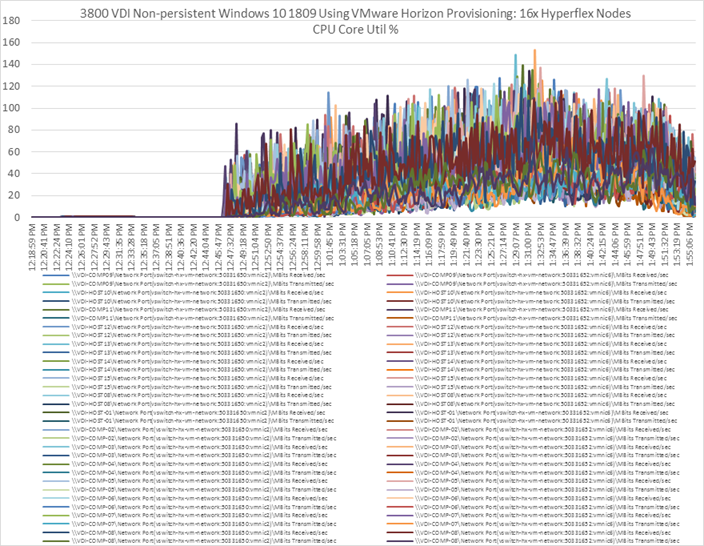Click the x-axis time label 12:59:58 PM
Viewport: 704px width, 546px height.
pos(318,245)
